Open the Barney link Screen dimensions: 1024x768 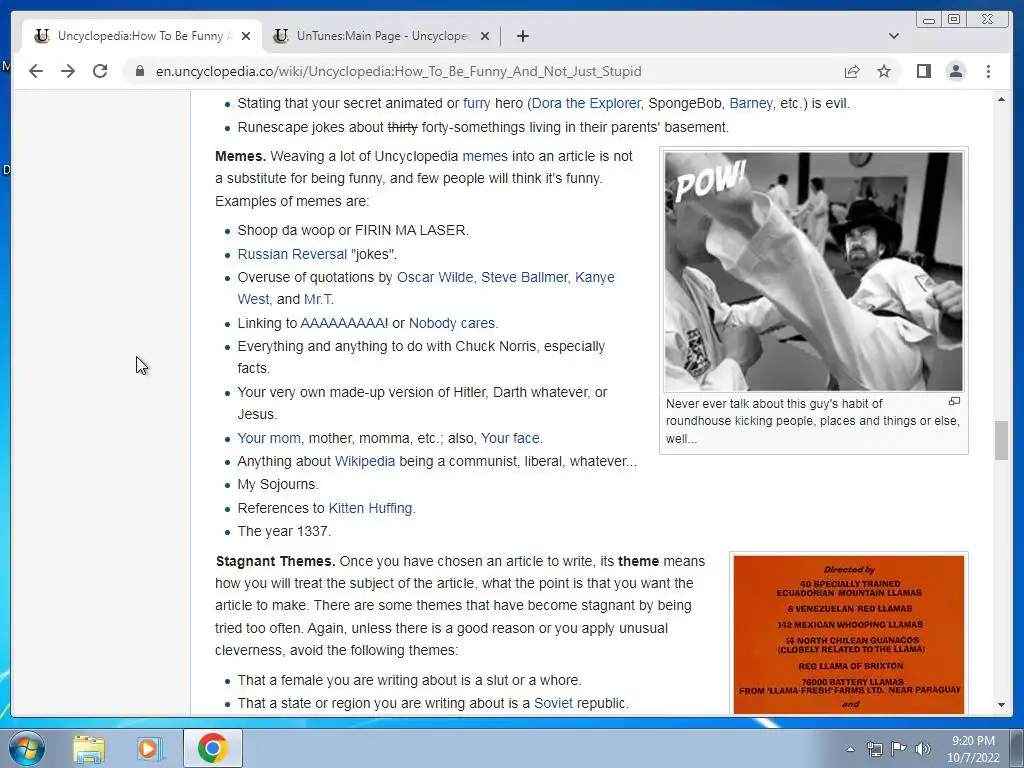click(750, 103)
